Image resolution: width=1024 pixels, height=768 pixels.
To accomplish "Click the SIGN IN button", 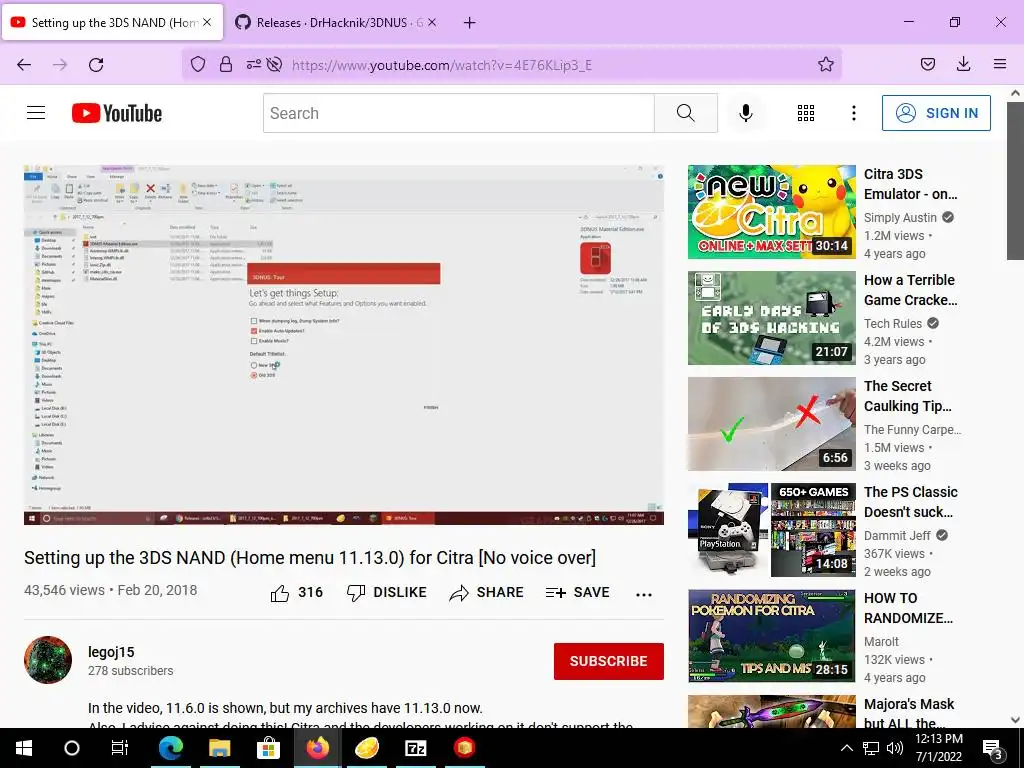I will click(x=936, y=113).
